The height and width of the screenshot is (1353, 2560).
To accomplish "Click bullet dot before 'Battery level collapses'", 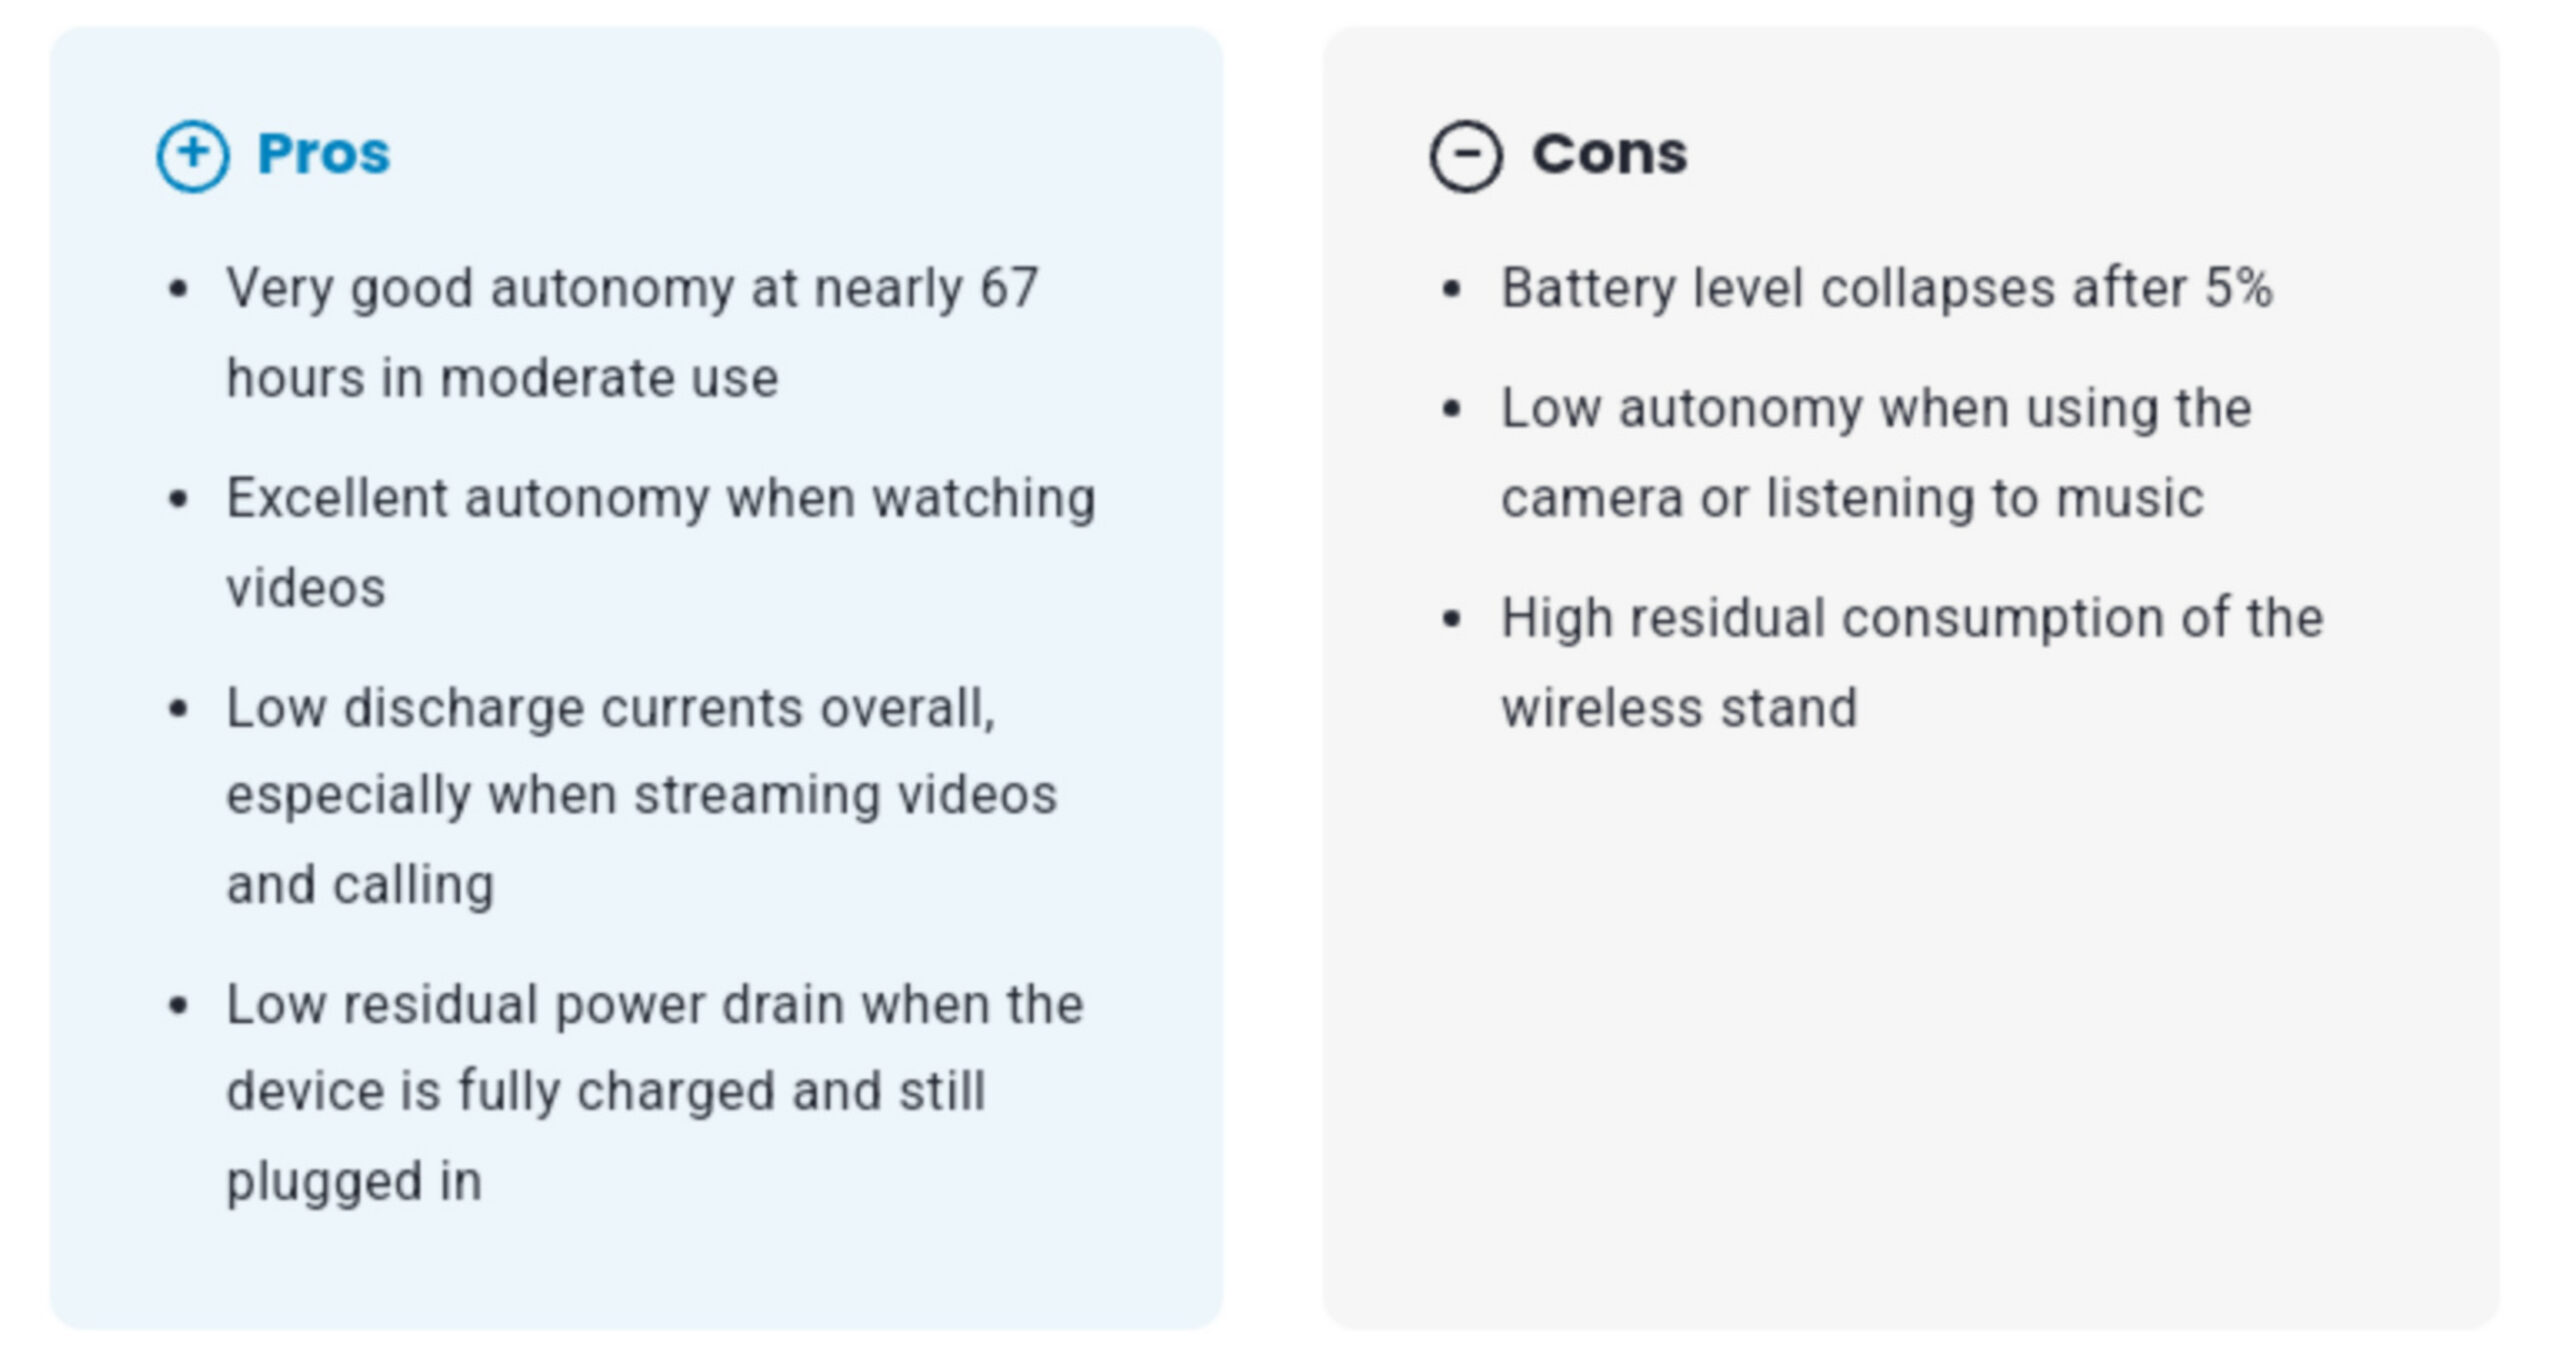I will pos(1452,290).
